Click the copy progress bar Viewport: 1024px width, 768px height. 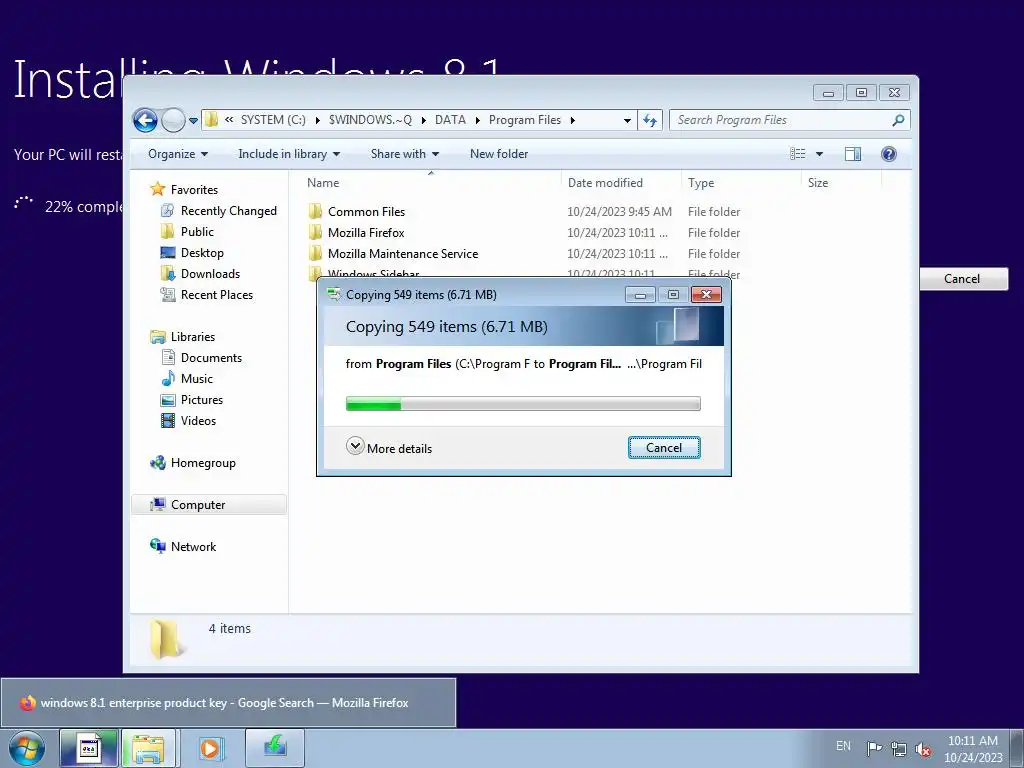(523, 404)
